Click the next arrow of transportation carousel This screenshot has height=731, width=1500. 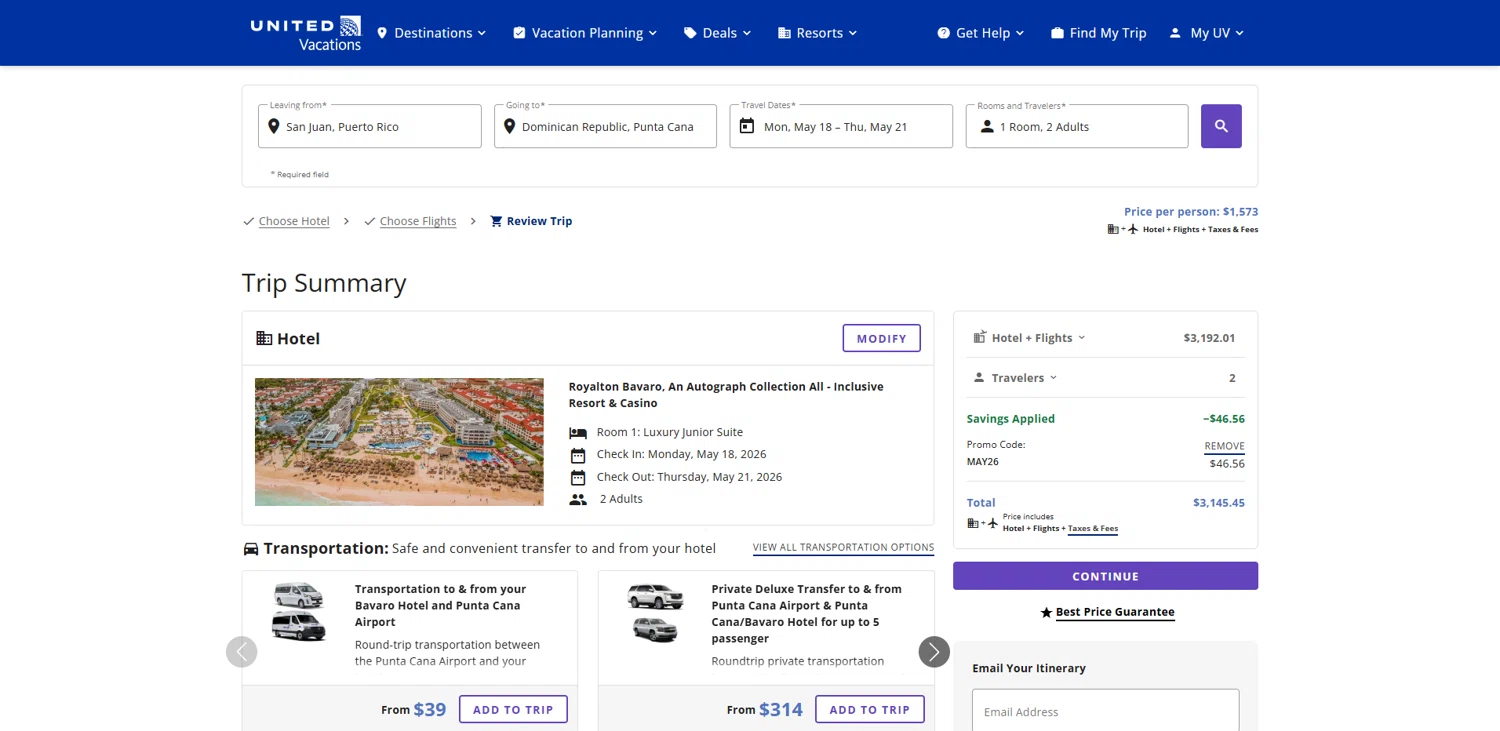[934, 652]
